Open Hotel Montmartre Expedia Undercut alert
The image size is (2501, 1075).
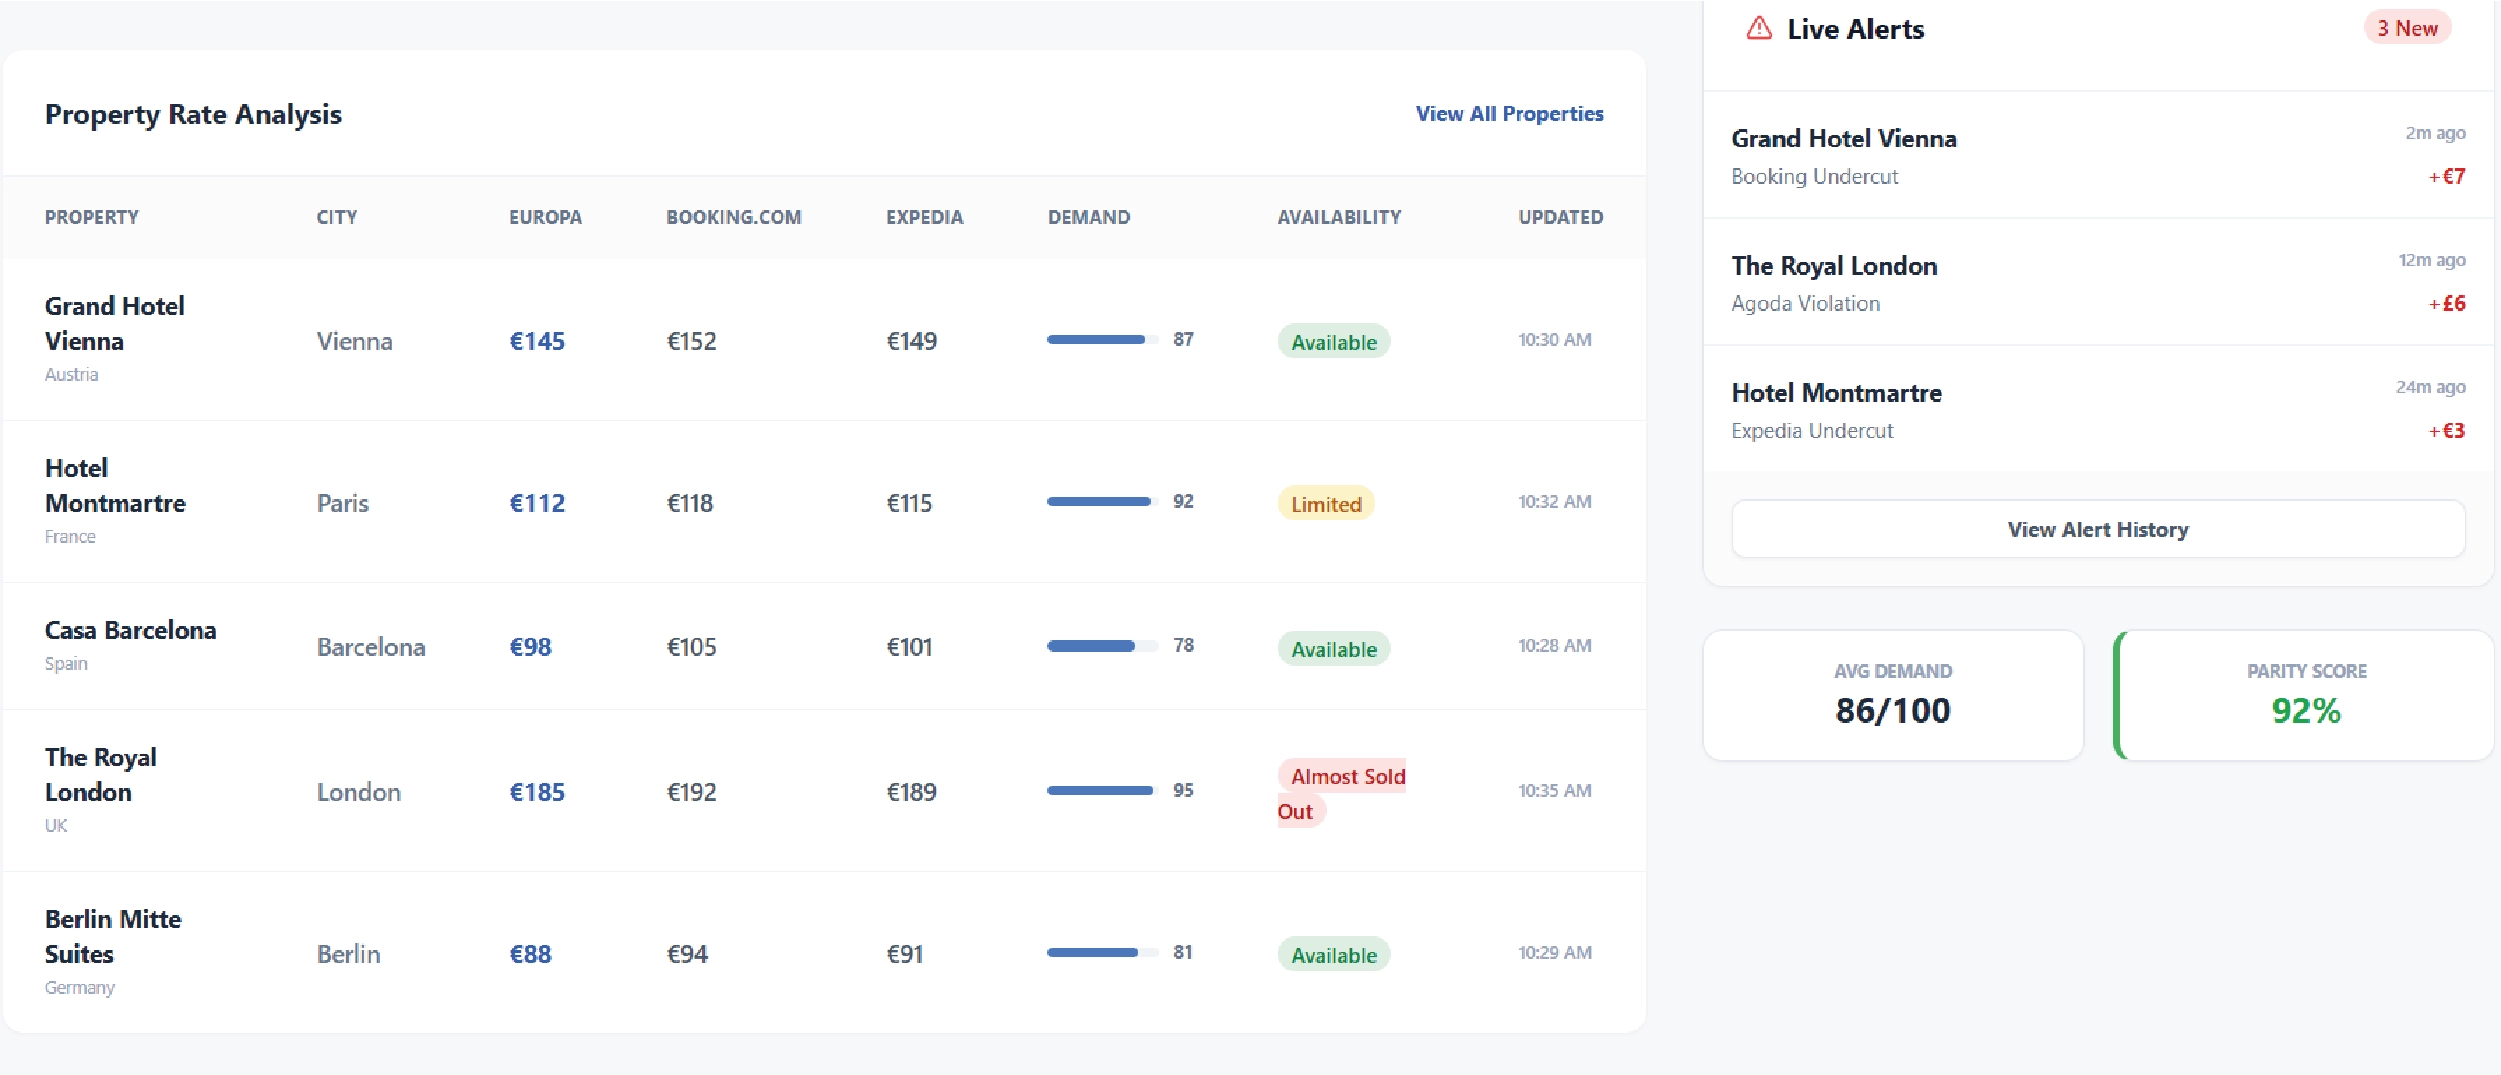(x=2097, y=410)
